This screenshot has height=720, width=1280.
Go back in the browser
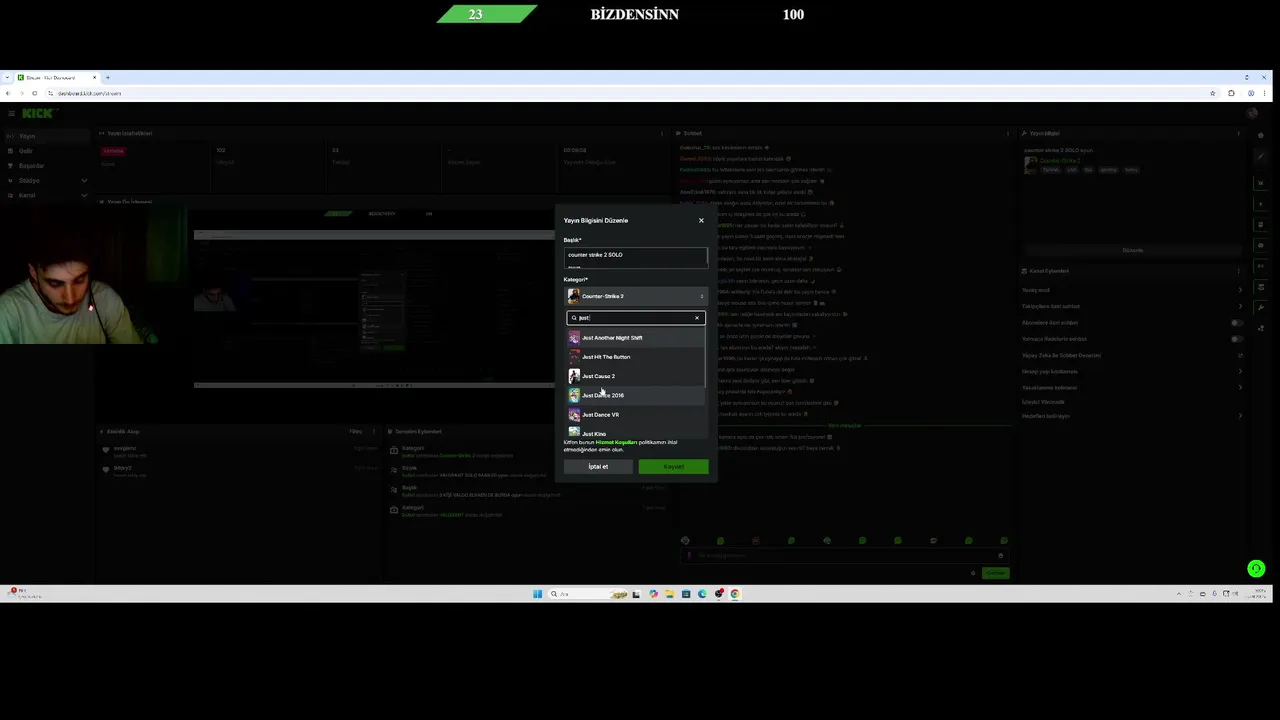8,93
